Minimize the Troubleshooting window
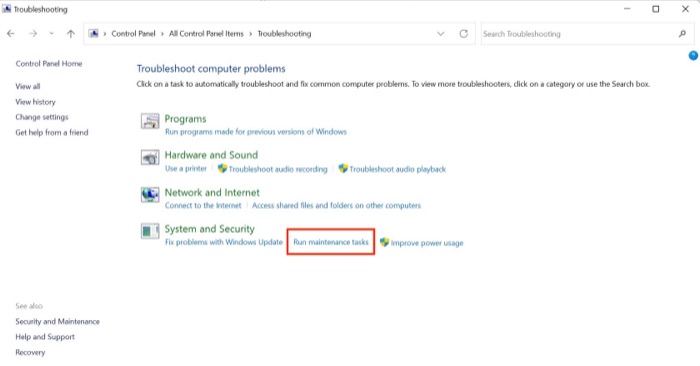The height and width of the screenshot is (366, 700). [x=627, y=9]
